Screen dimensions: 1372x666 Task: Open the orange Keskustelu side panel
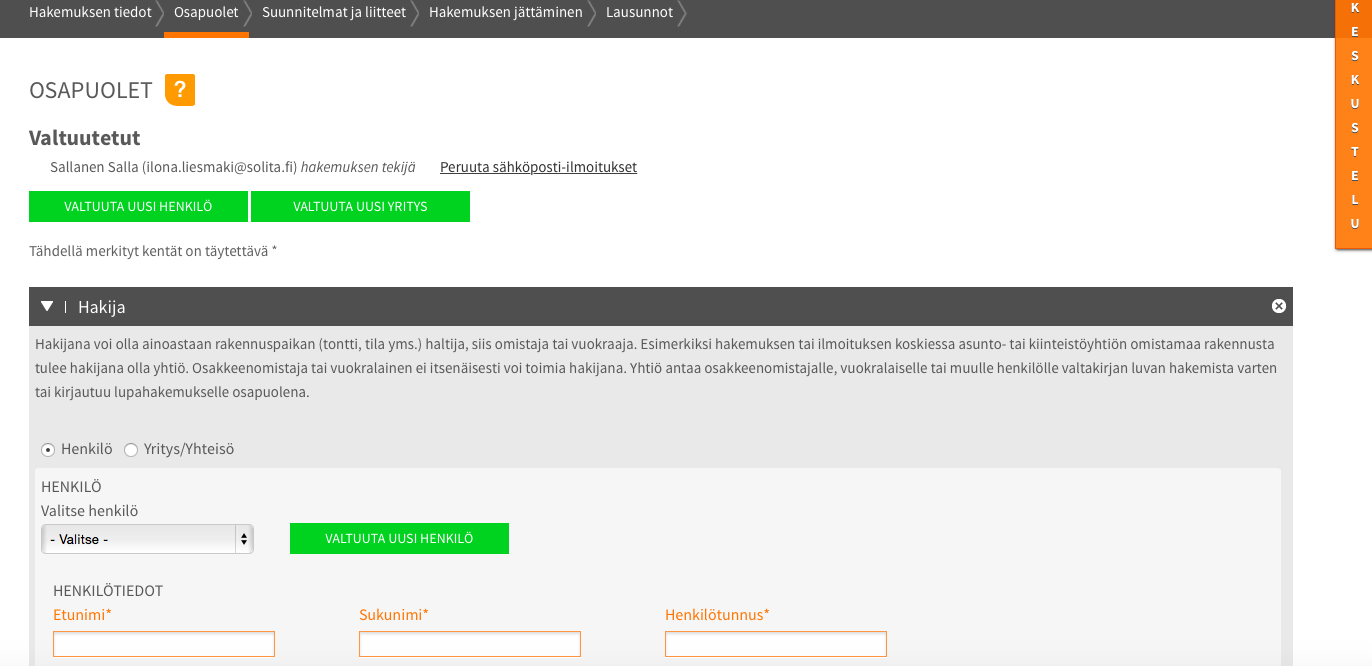(1354, 124)
